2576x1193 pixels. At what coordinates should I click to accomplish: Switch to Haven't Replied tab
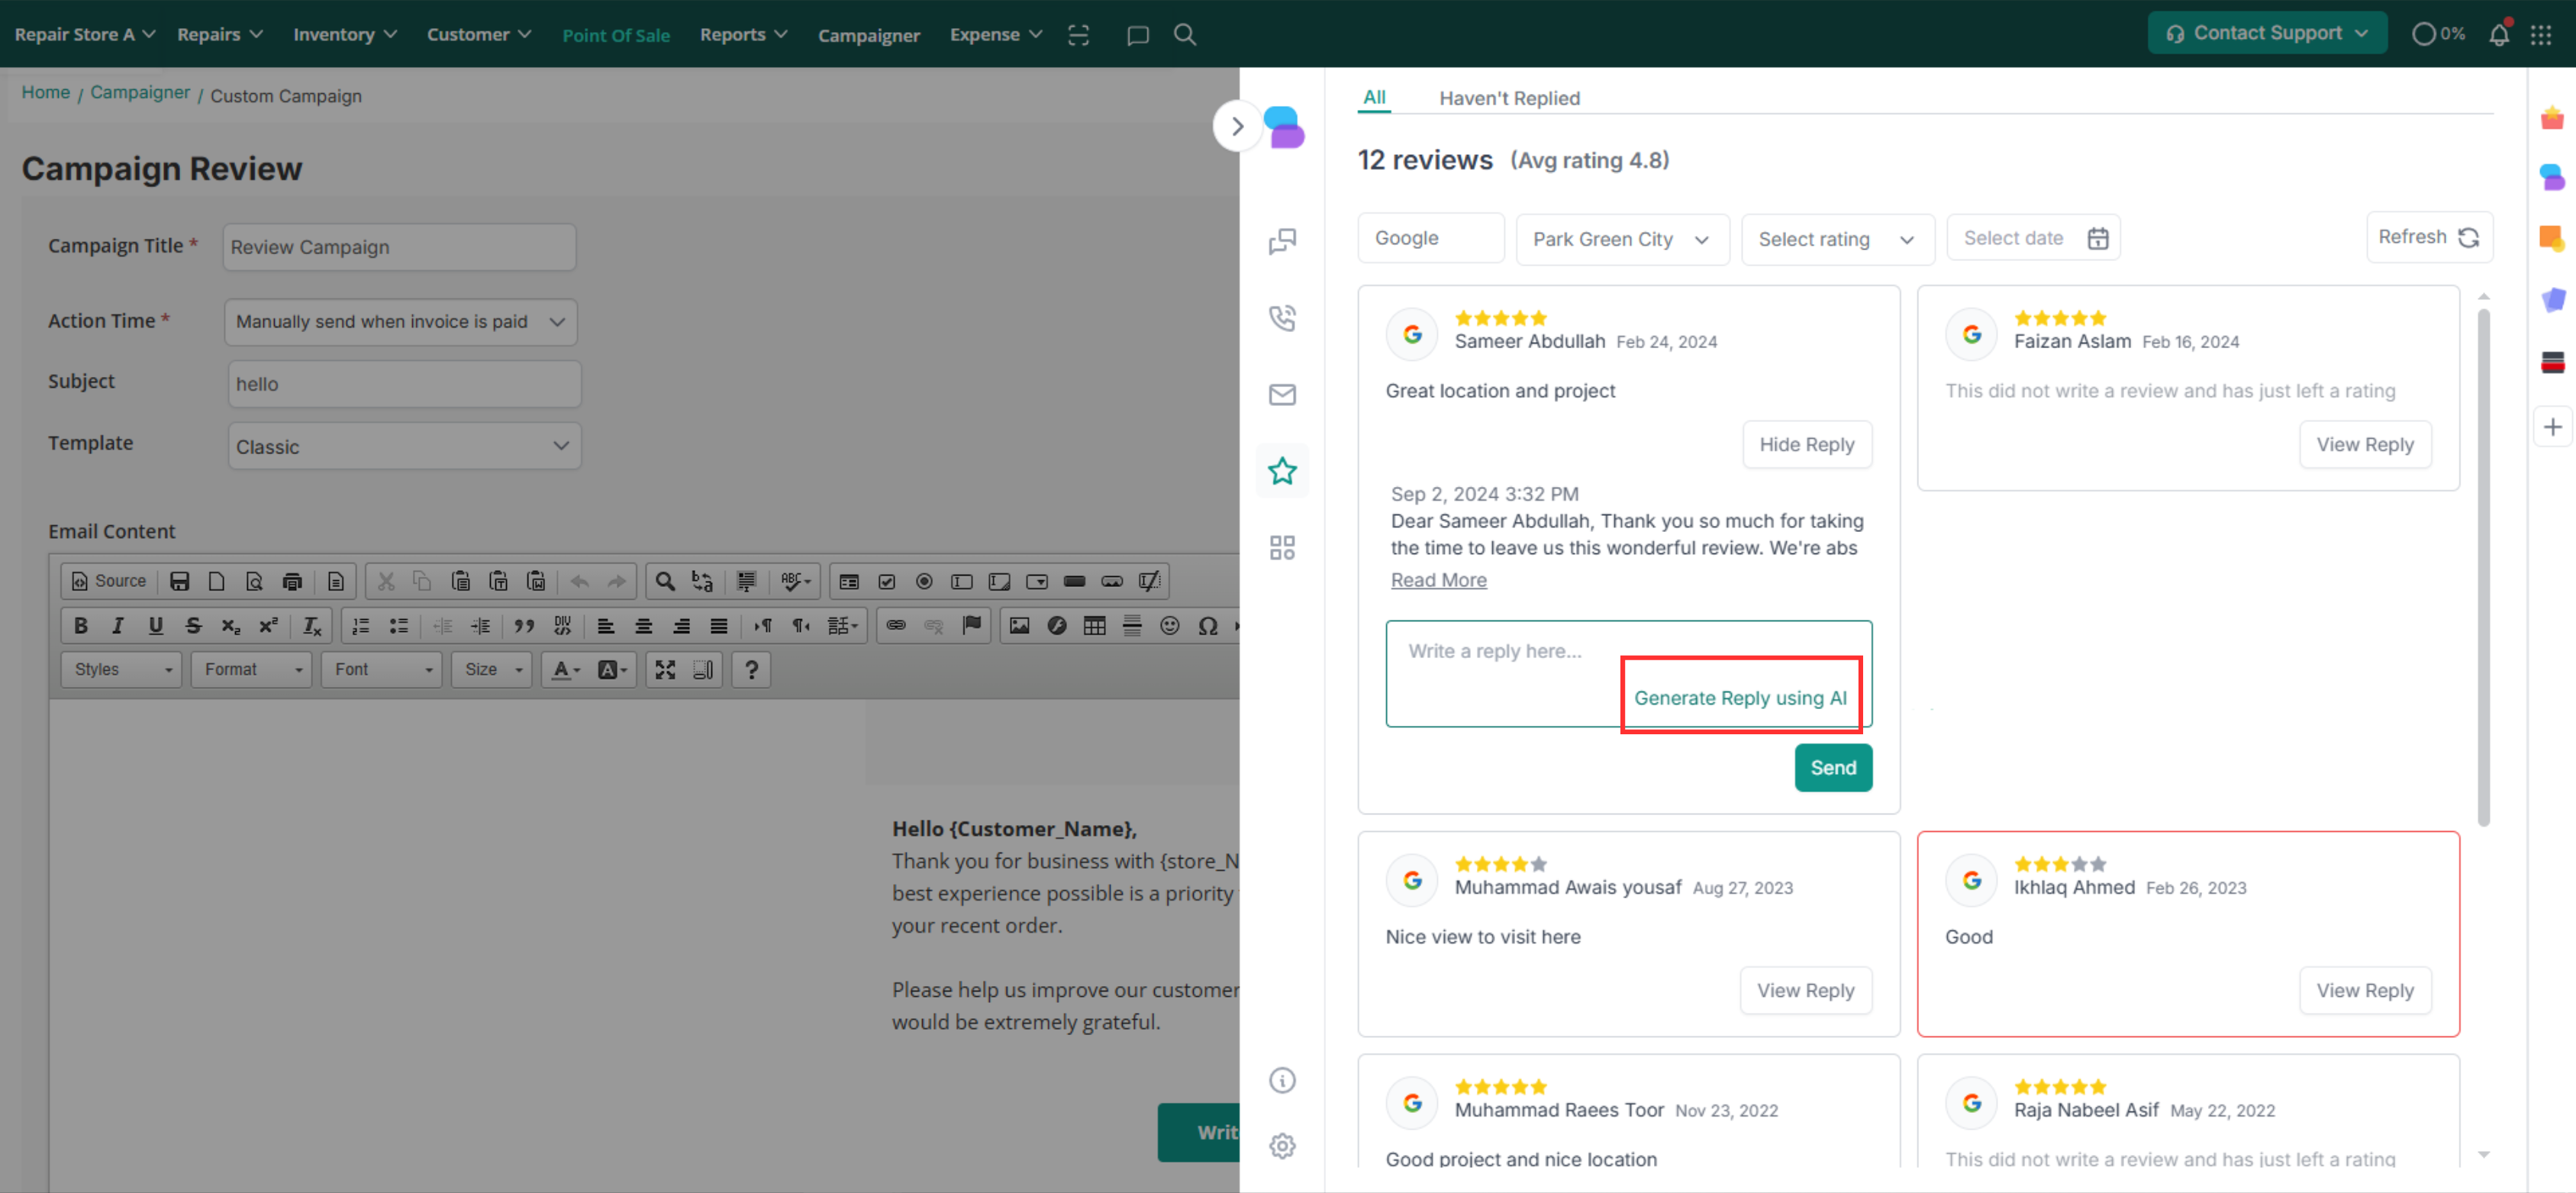pyautogui.click(x=1509, y=98)
